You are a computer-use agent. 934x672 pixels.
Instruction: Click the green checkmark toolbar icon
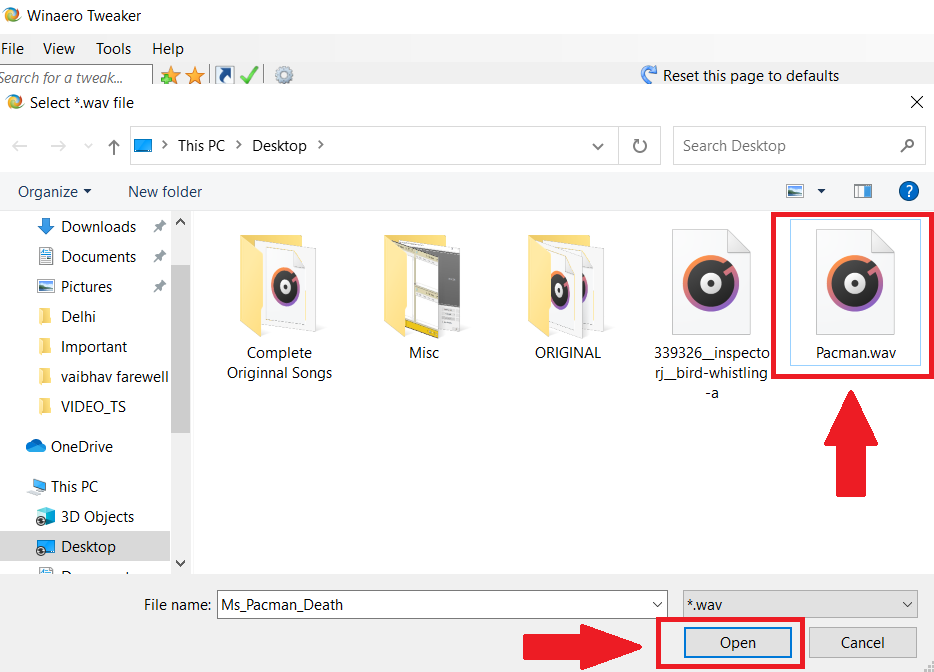(x=249, y=76)
